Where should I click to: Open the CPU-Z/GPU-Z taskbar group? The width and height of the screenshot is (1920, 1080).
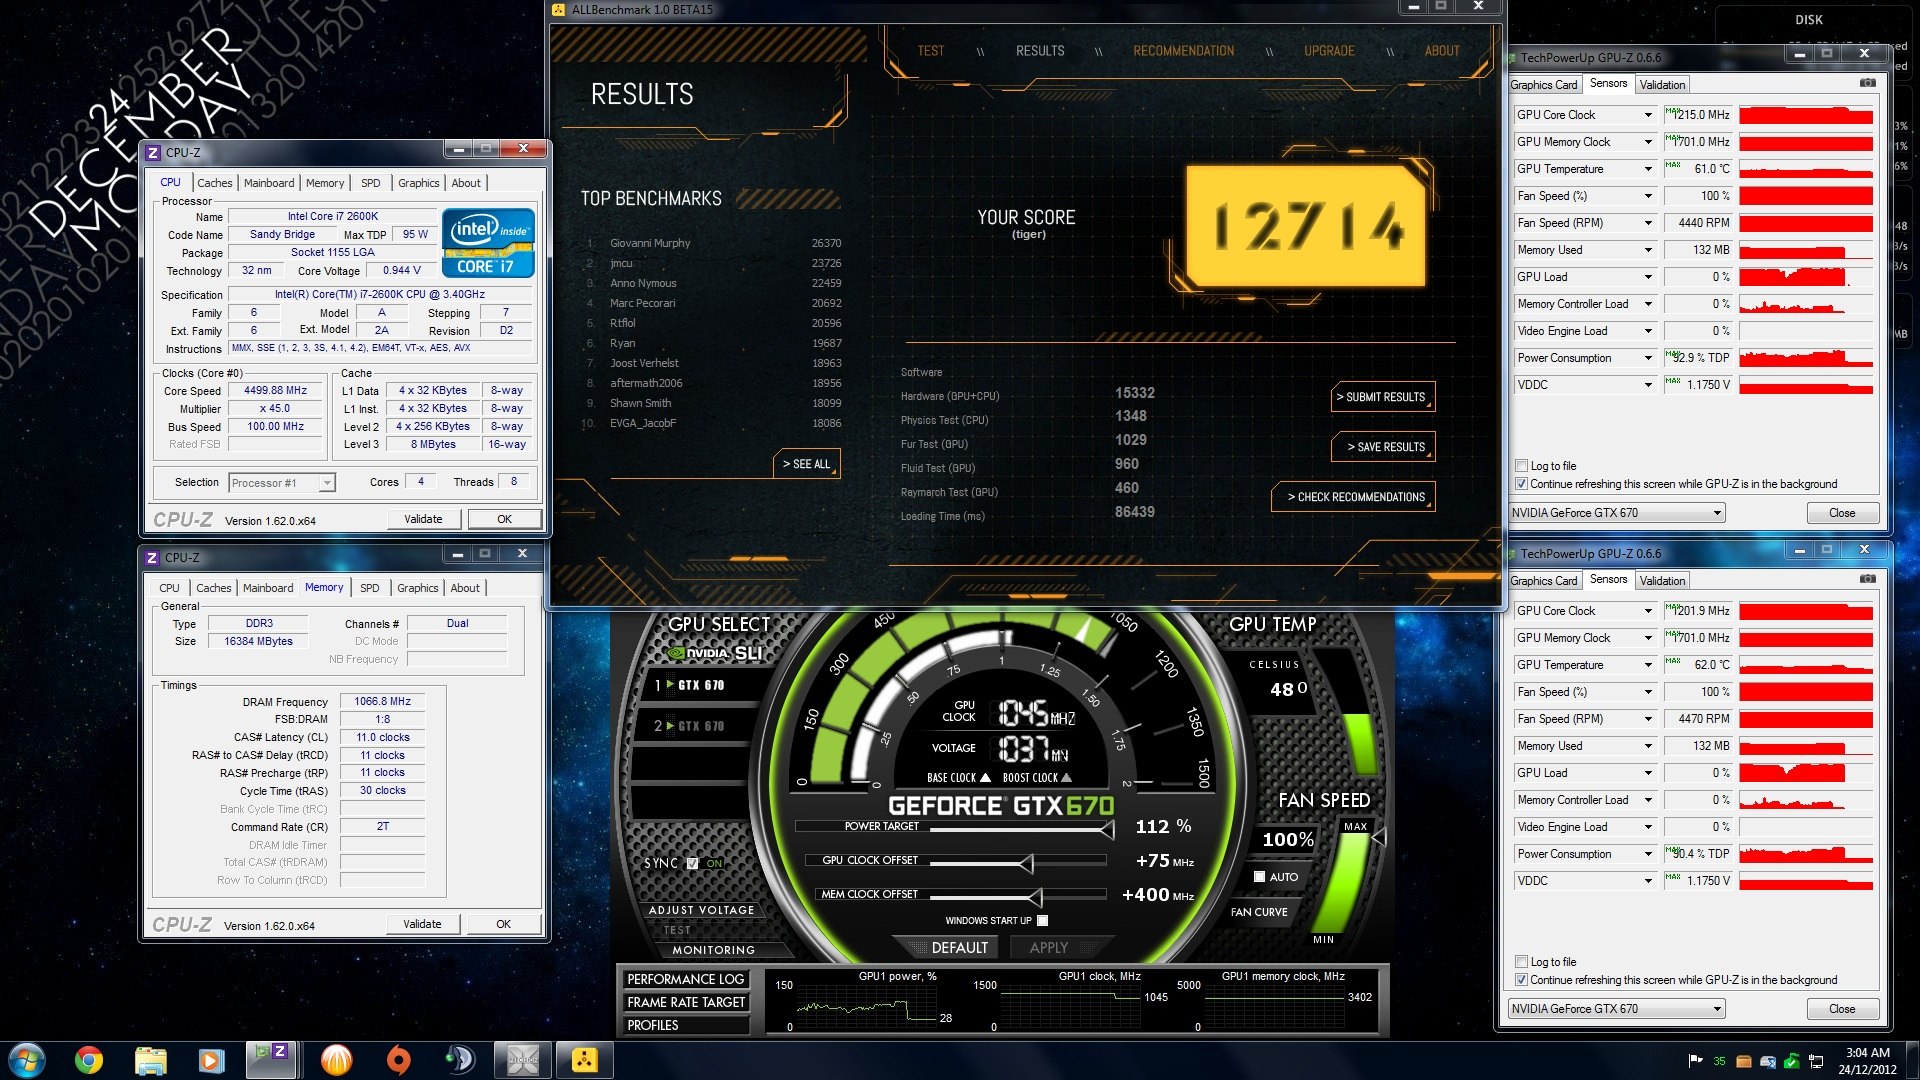(271, 1060)
